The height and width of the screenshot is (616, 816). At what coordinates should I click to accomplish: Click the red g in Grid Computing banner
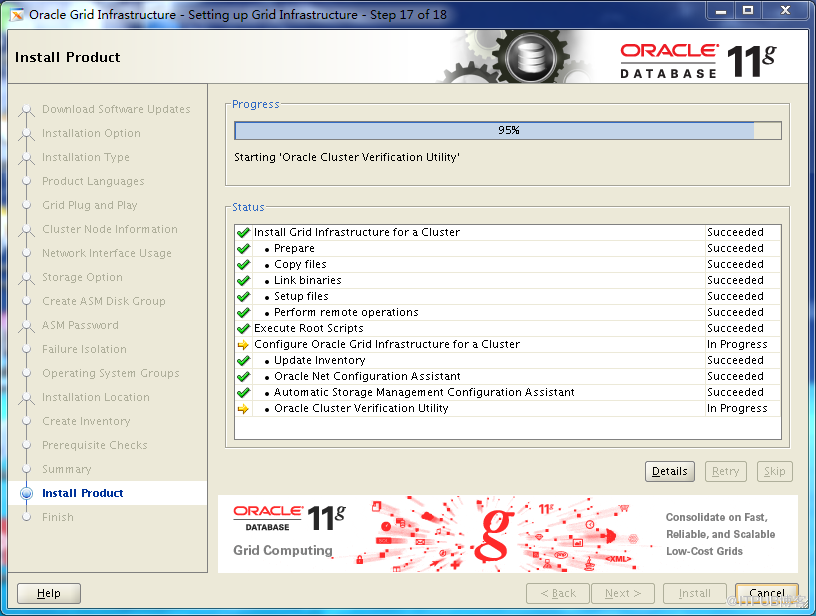tap(494, 534)
